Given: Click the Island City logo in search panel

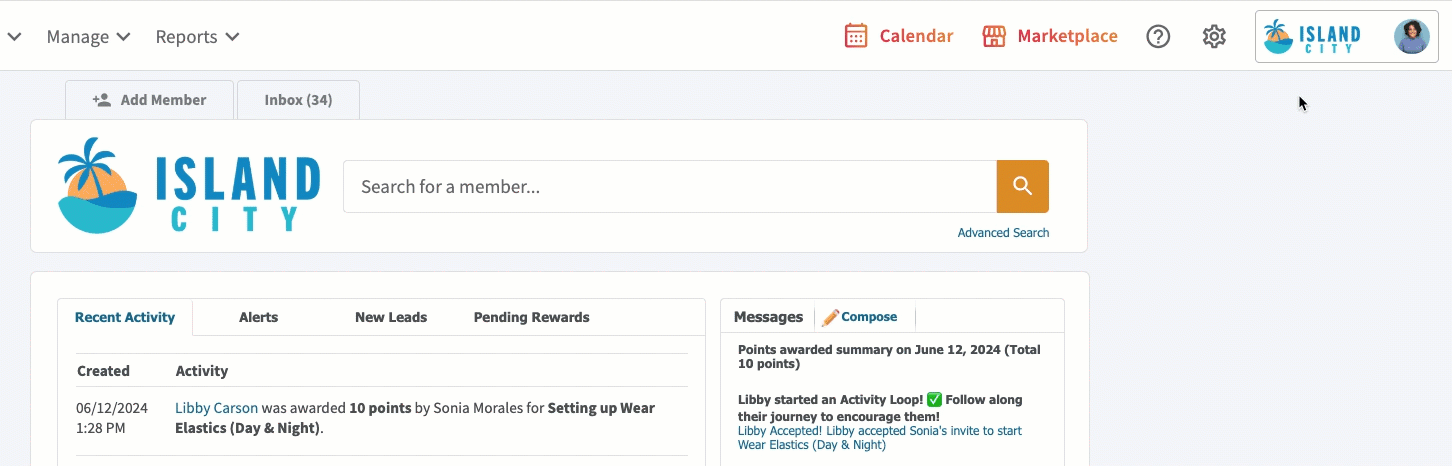Looking at the screenshot, I should pos(189,186).
